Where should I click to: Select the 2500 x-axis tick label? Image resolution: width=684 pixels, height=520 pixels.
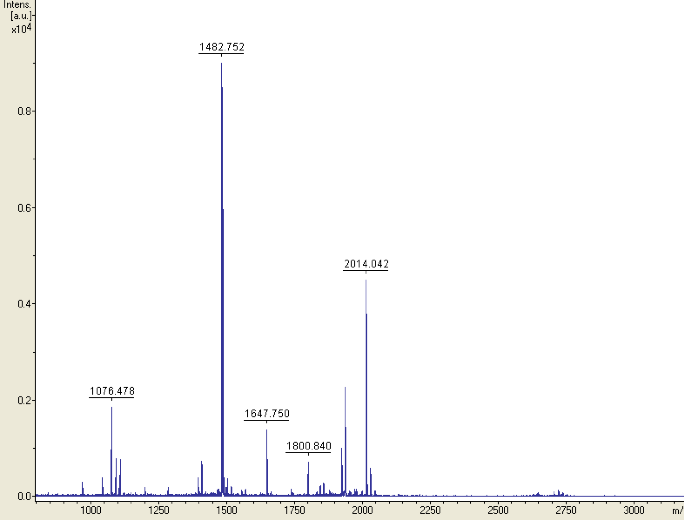click(x=498, y=510)
